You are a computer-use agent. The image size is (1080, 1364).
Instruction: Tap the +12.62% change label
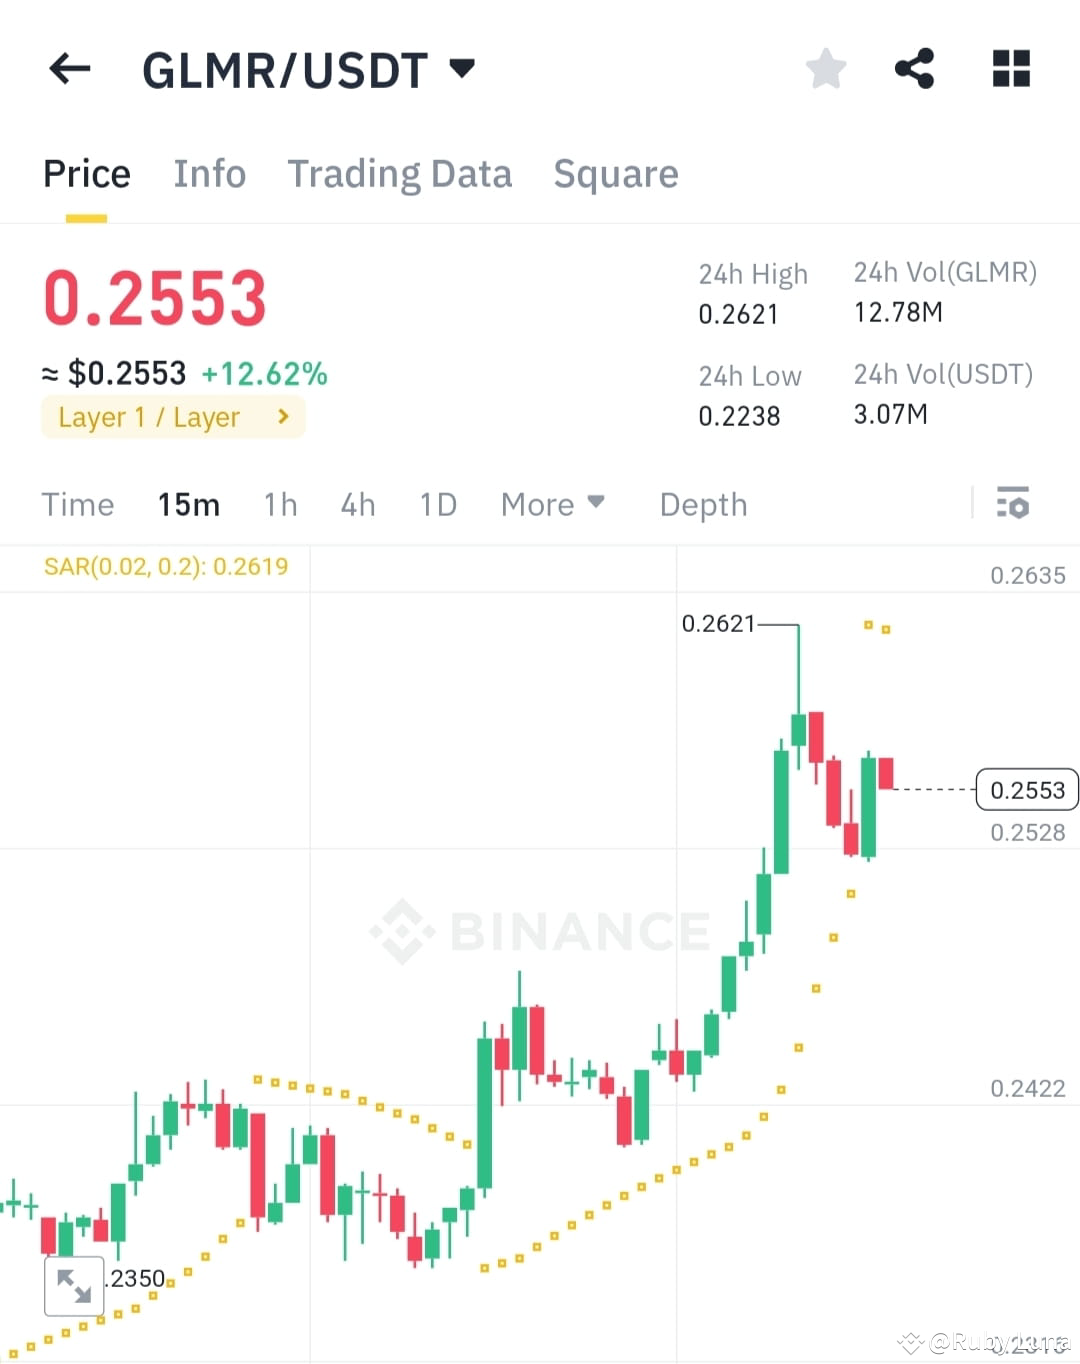click(264, 372)
